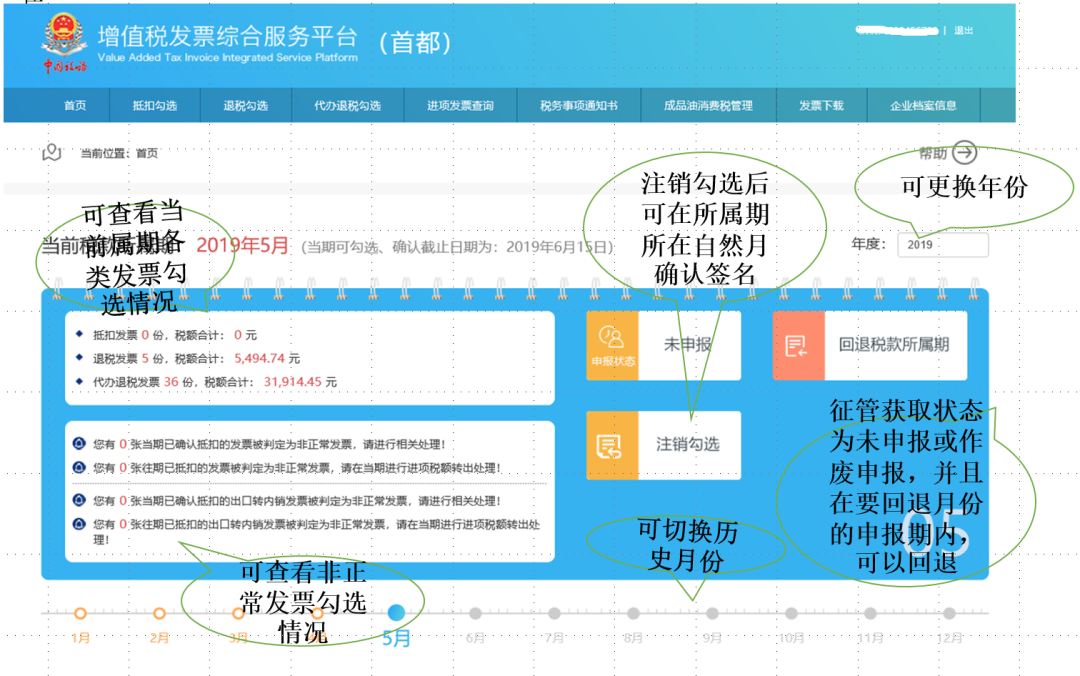The image size is (1080, 676).
Task: Select 11月 on the month timeline
Action: pyautogui.click(x=871, y=613)
